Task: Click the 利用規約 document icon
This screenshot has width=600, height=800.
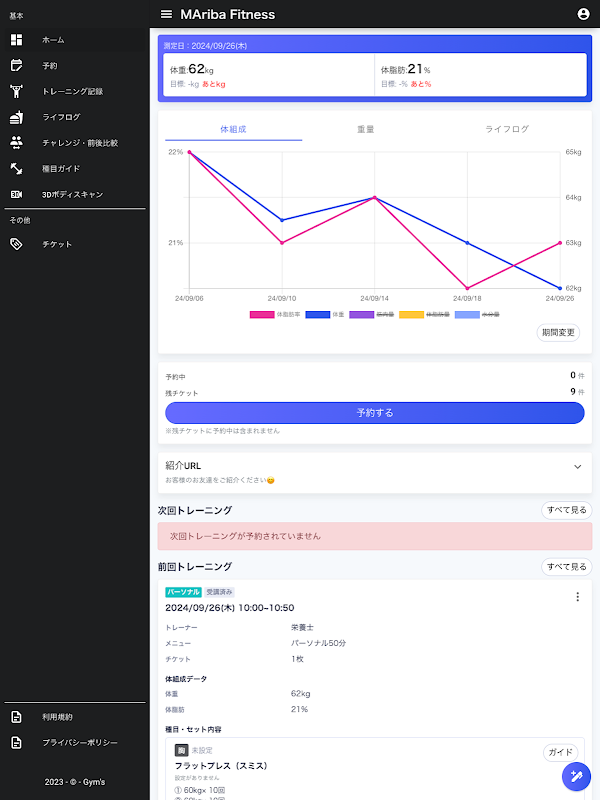Action: click(16, 717)
